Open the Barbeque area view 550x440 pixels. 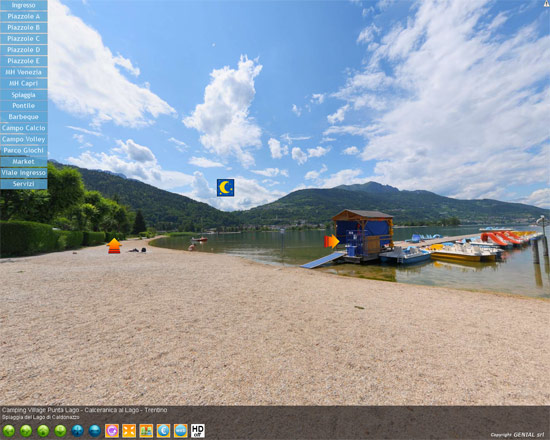24,117
